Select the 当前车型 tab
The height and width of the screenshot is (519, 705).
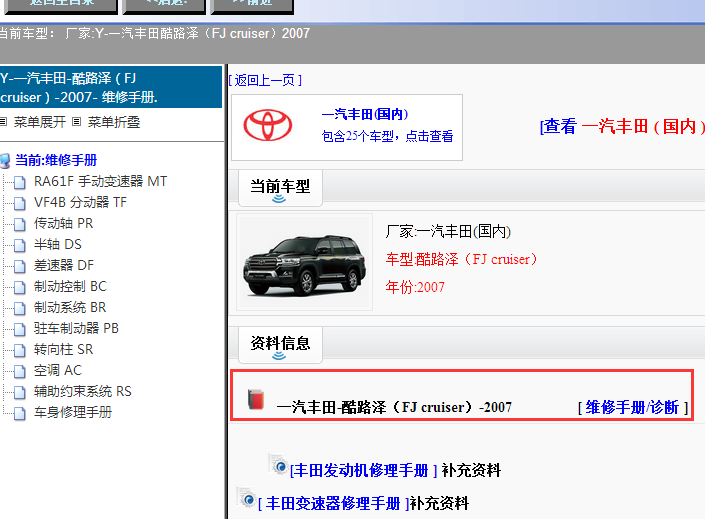[x=280, y=188]
